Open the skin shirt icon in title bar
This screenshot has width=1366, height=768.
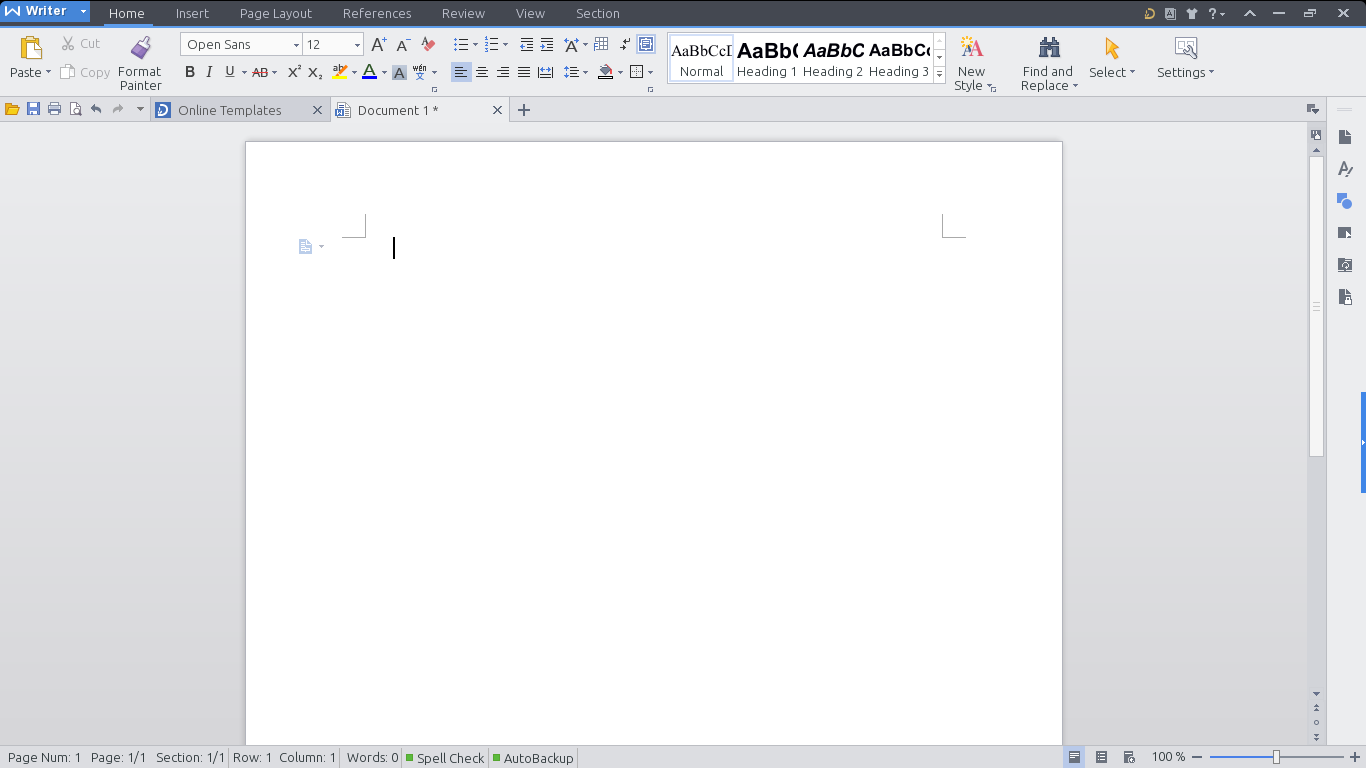1192,14
